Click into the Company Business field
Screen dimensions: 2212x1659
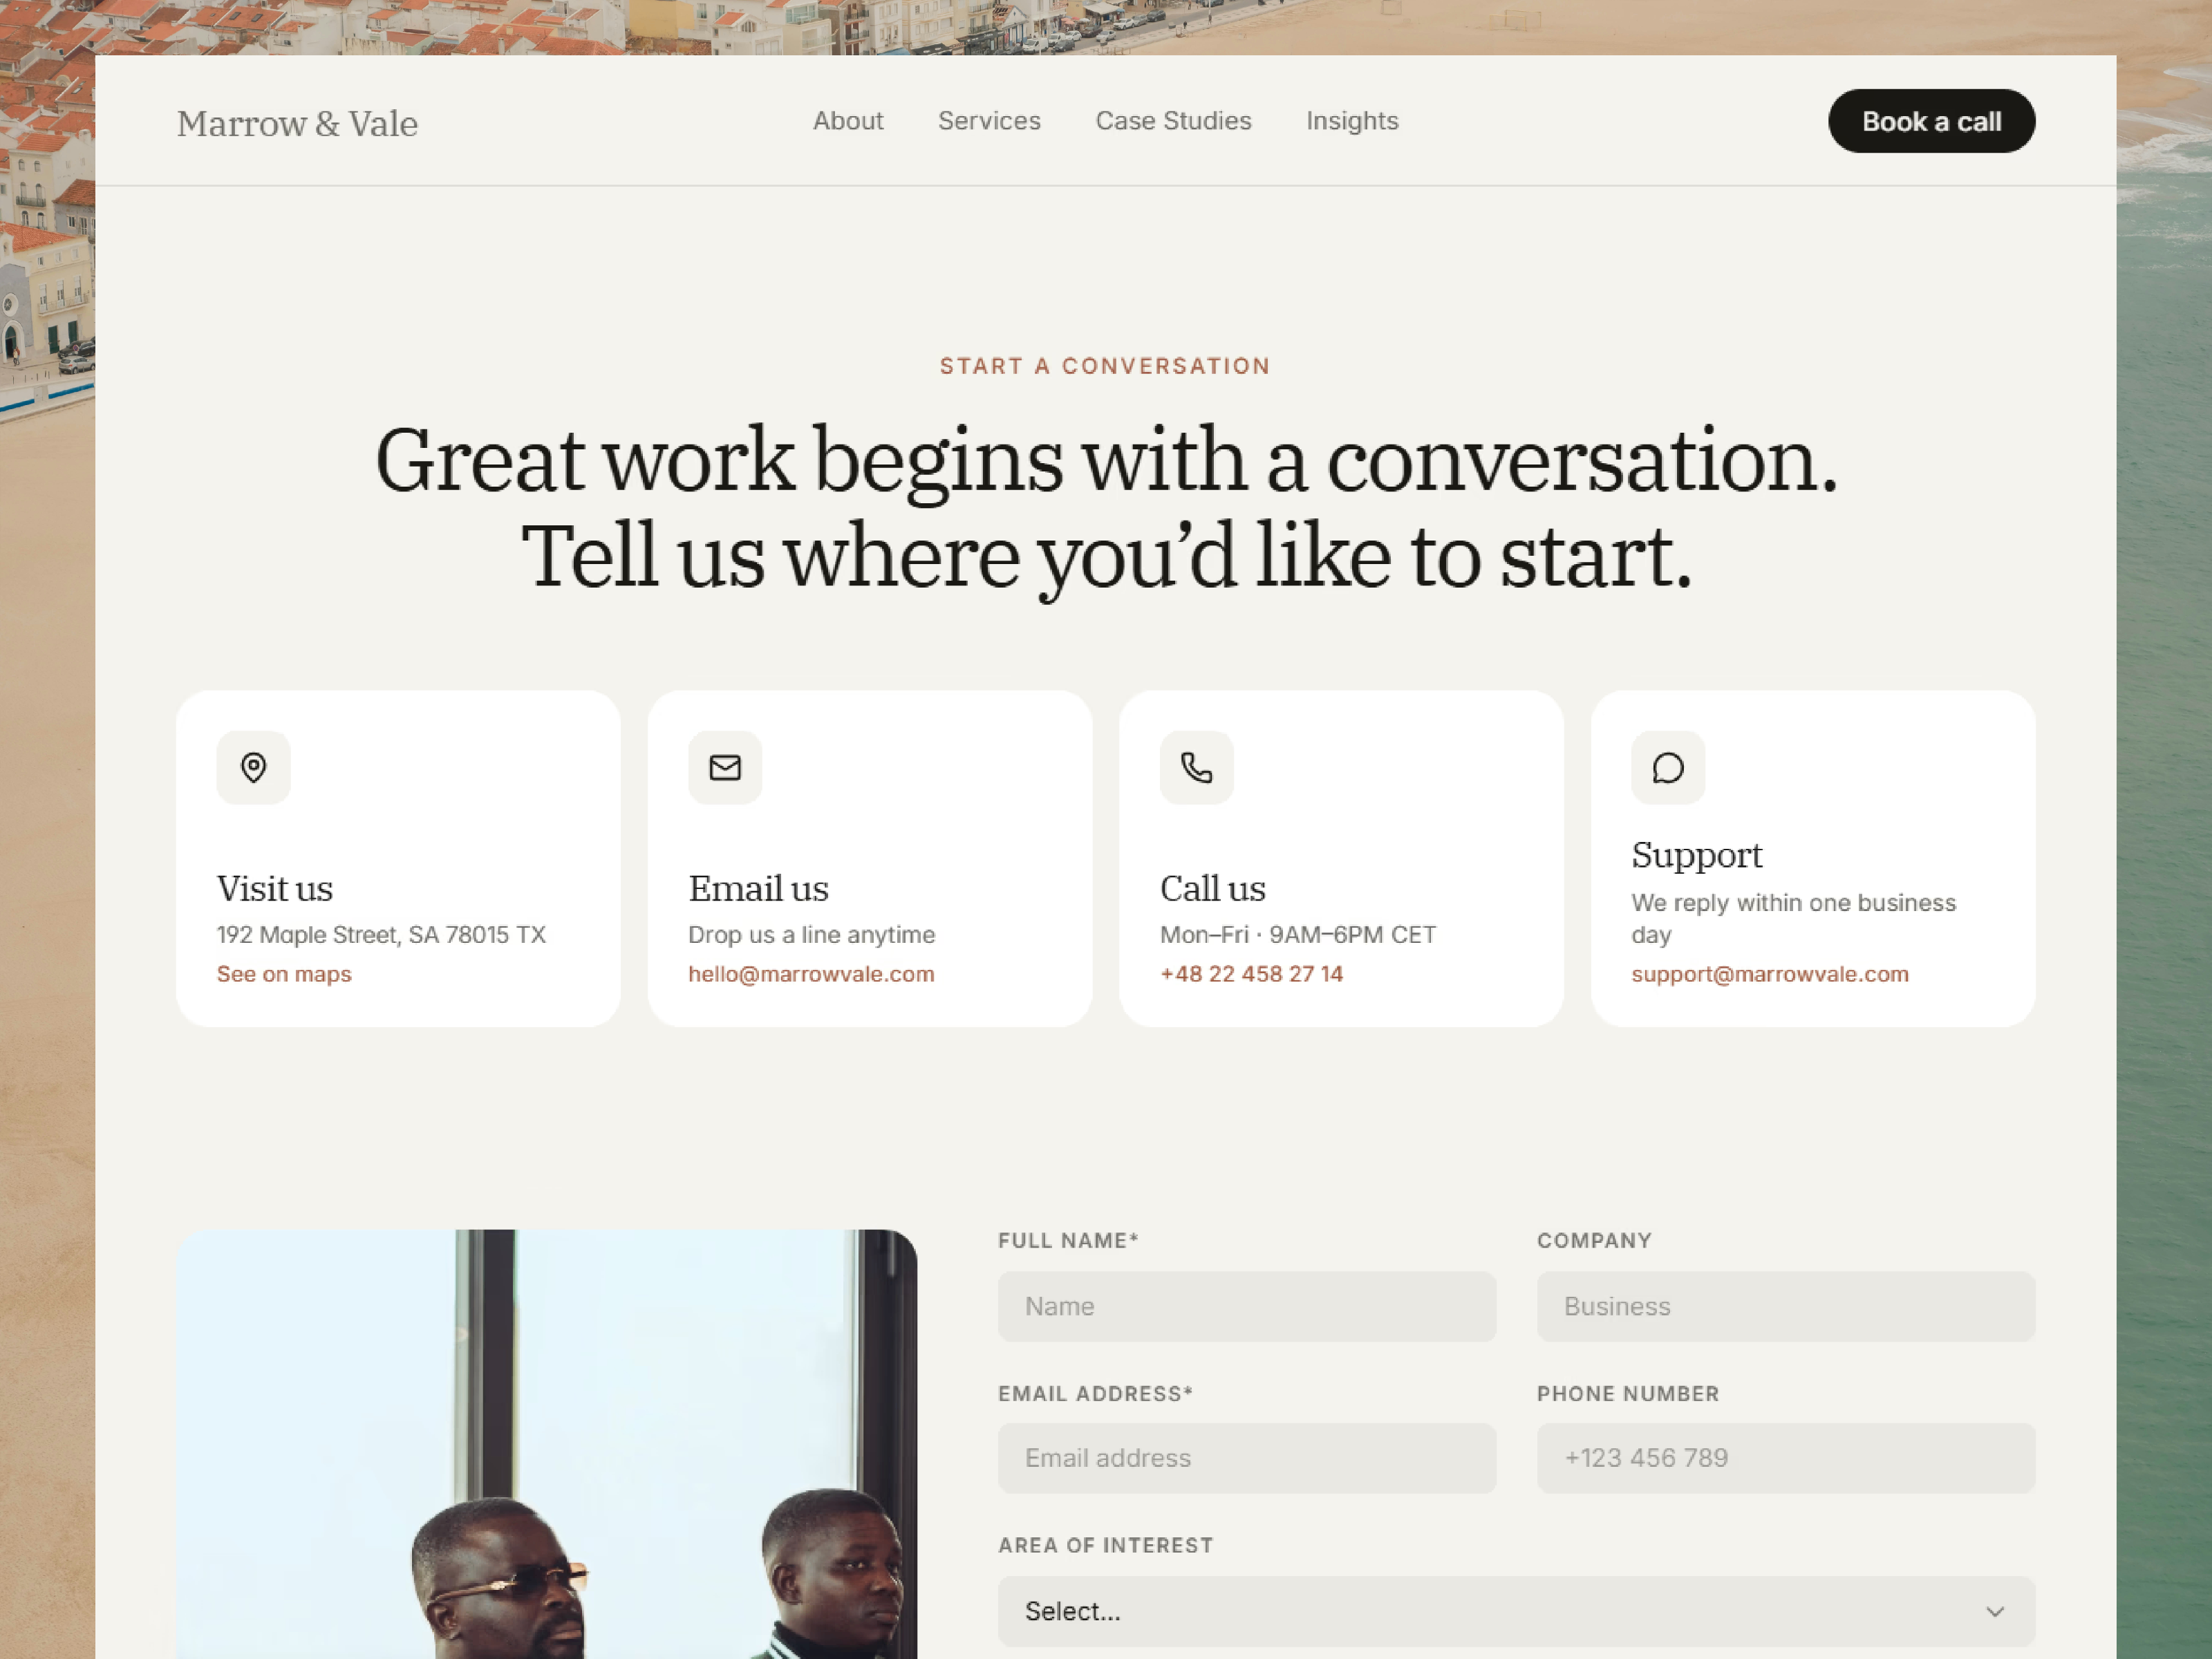click(1785, 1306)
